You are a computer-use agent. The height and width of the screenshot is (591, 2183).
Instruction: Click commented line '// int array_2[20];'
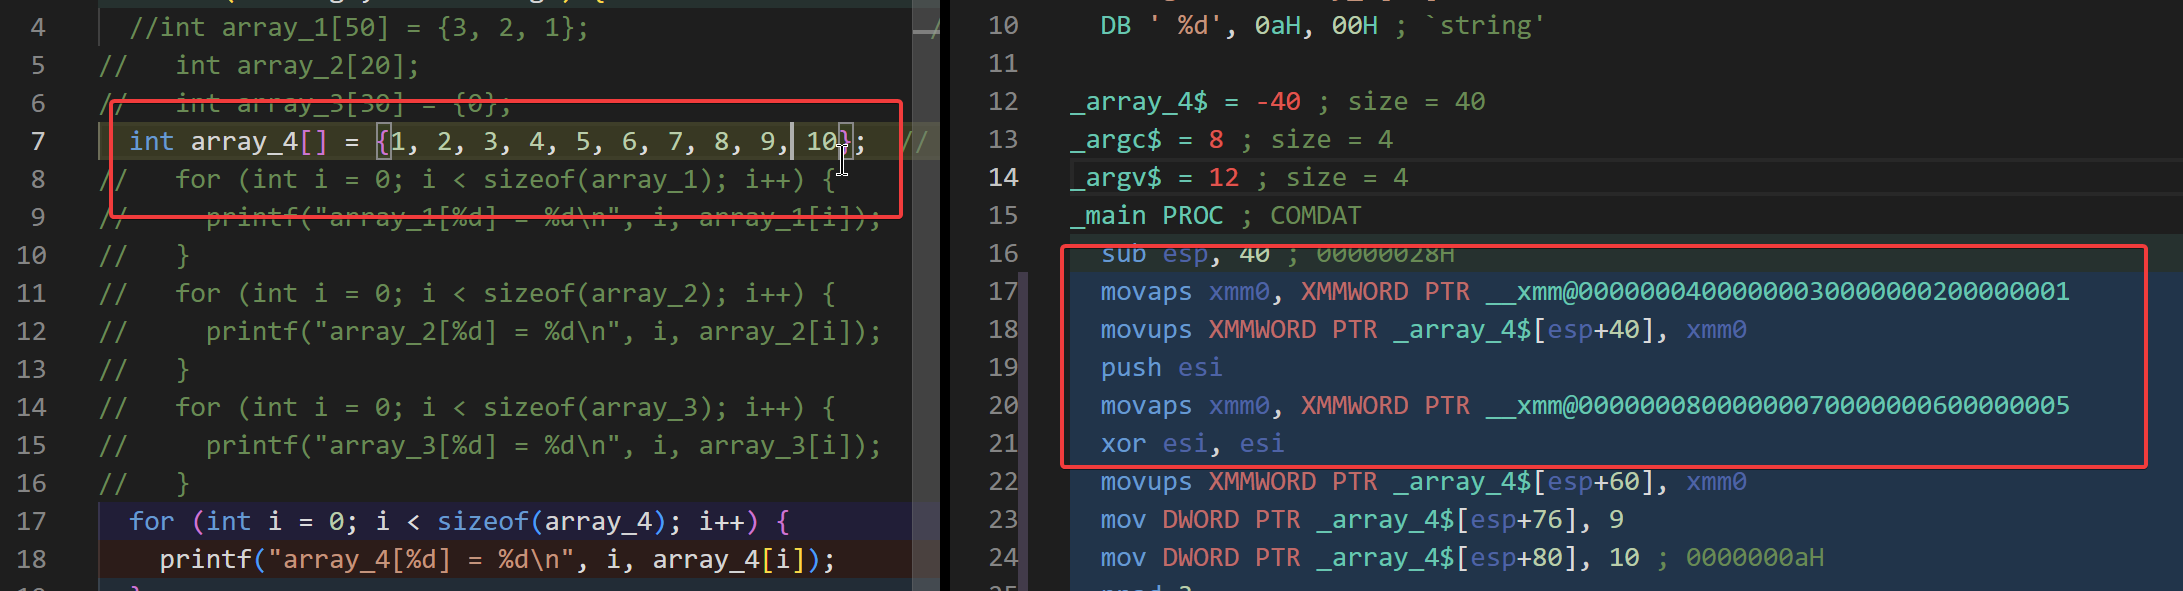pyautogui.click(x=296, y=65)
